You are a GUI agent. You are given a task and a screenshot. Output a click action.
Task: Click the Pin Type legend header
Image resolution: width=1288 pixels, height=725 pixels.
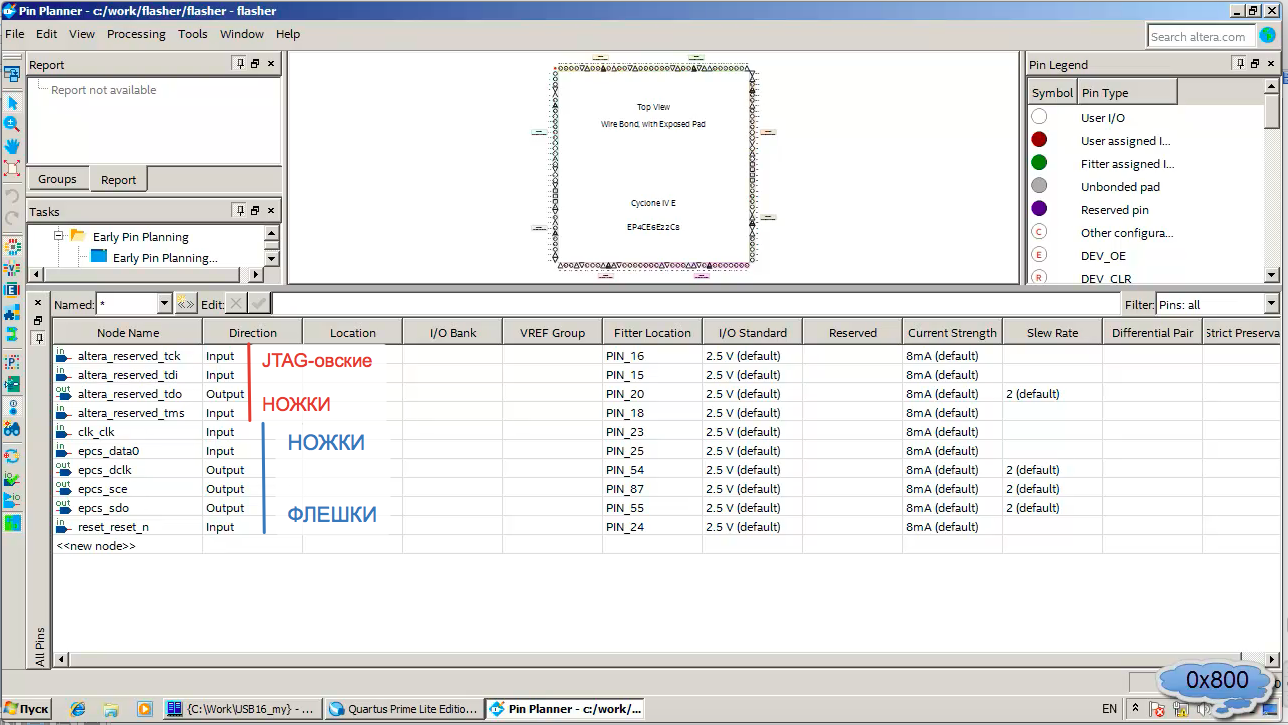1127,93
